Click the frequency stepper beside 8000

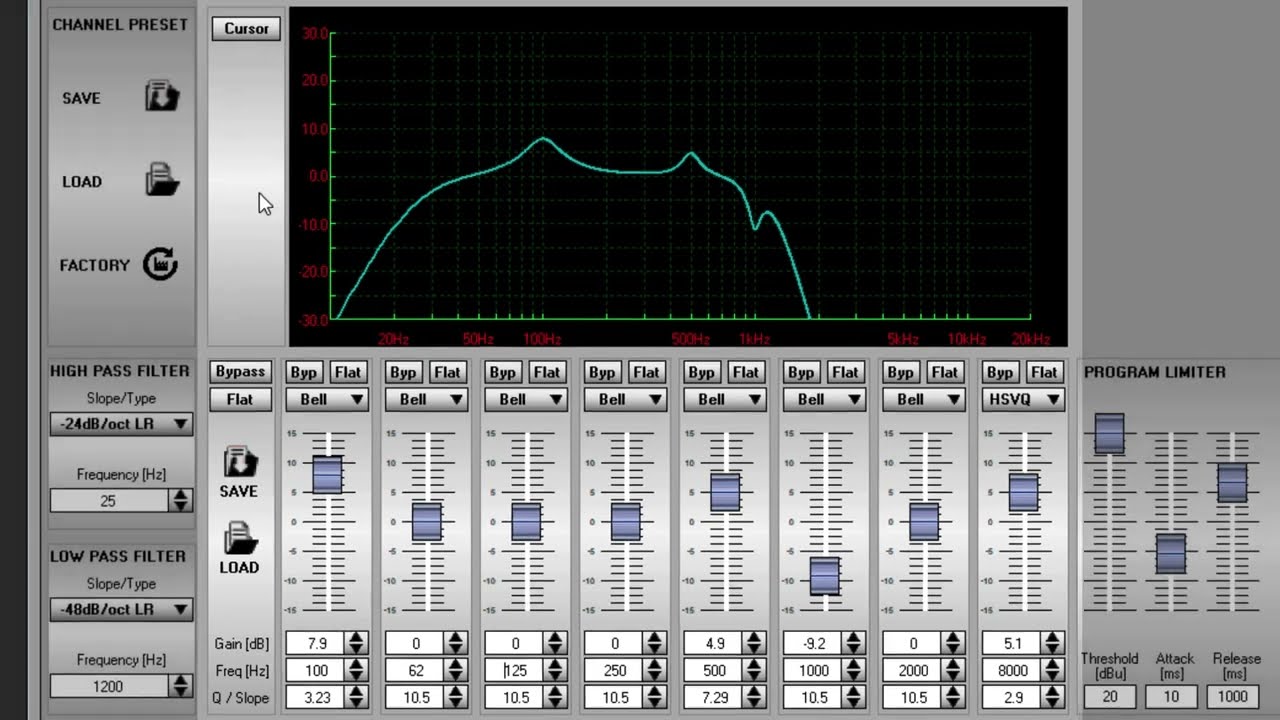1052,670
